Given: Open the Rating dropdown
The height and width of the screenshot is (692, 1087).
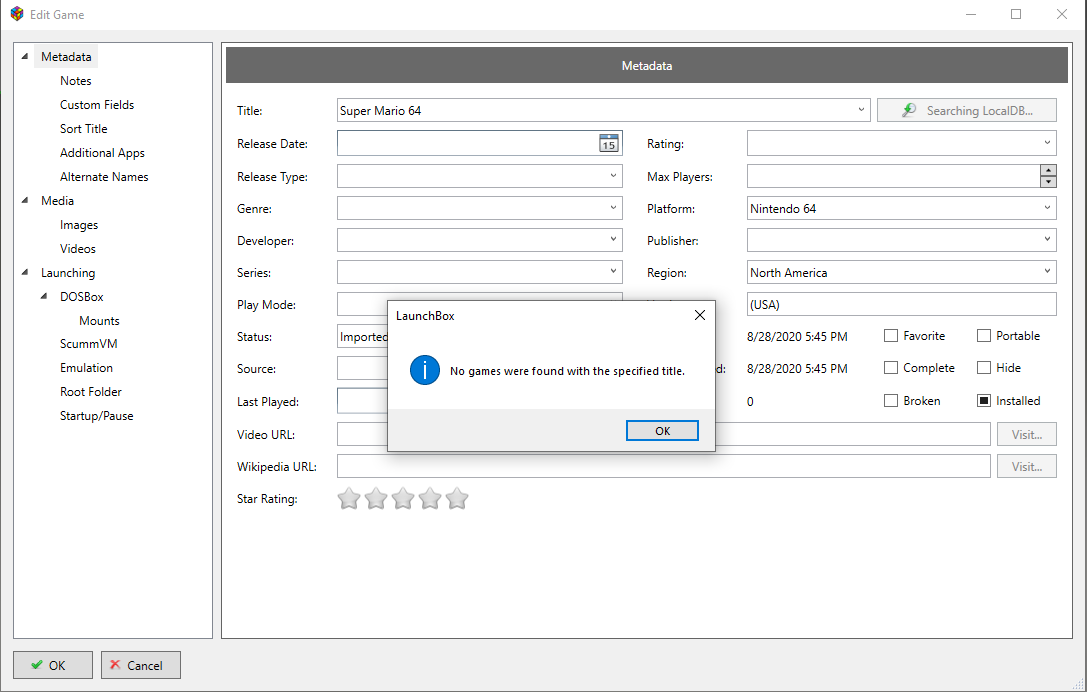Looking at the screenshot, I should pos(1047,144).
